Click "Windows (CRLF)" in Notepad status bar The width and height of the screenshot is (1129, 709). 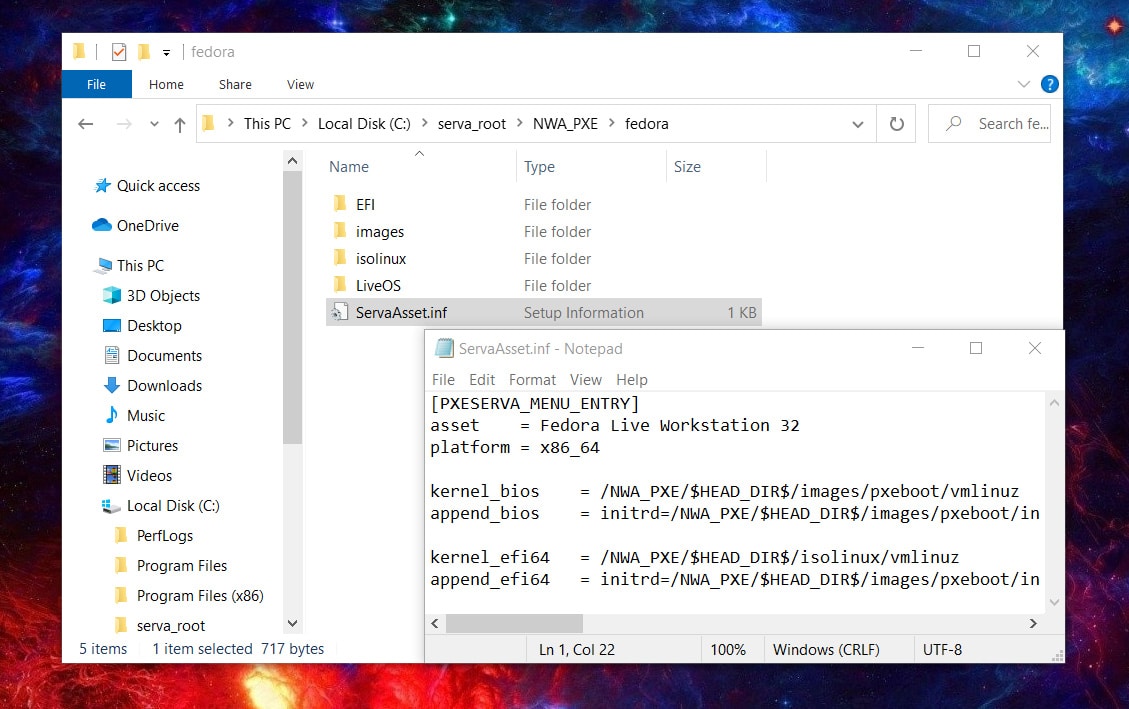tap(826, 649)
